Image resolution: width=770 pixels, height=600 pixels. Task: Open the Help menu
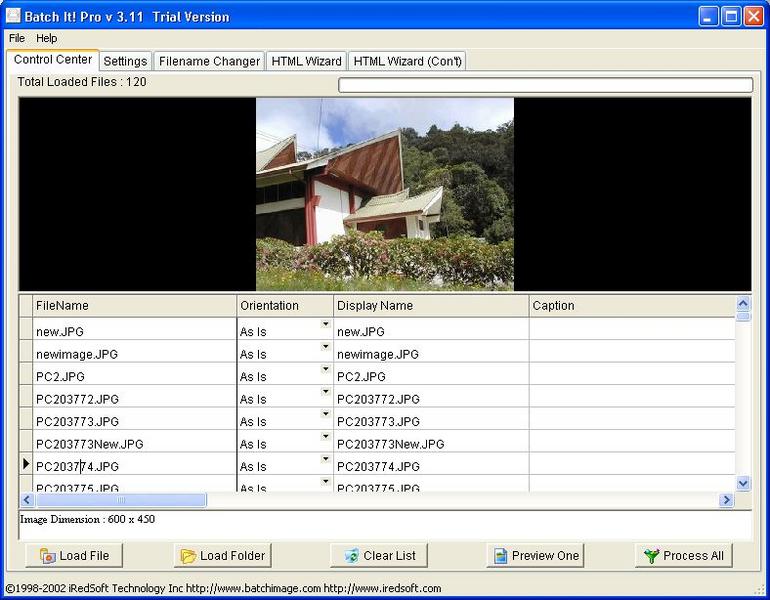pyautogui.click(x=47, y=38)
